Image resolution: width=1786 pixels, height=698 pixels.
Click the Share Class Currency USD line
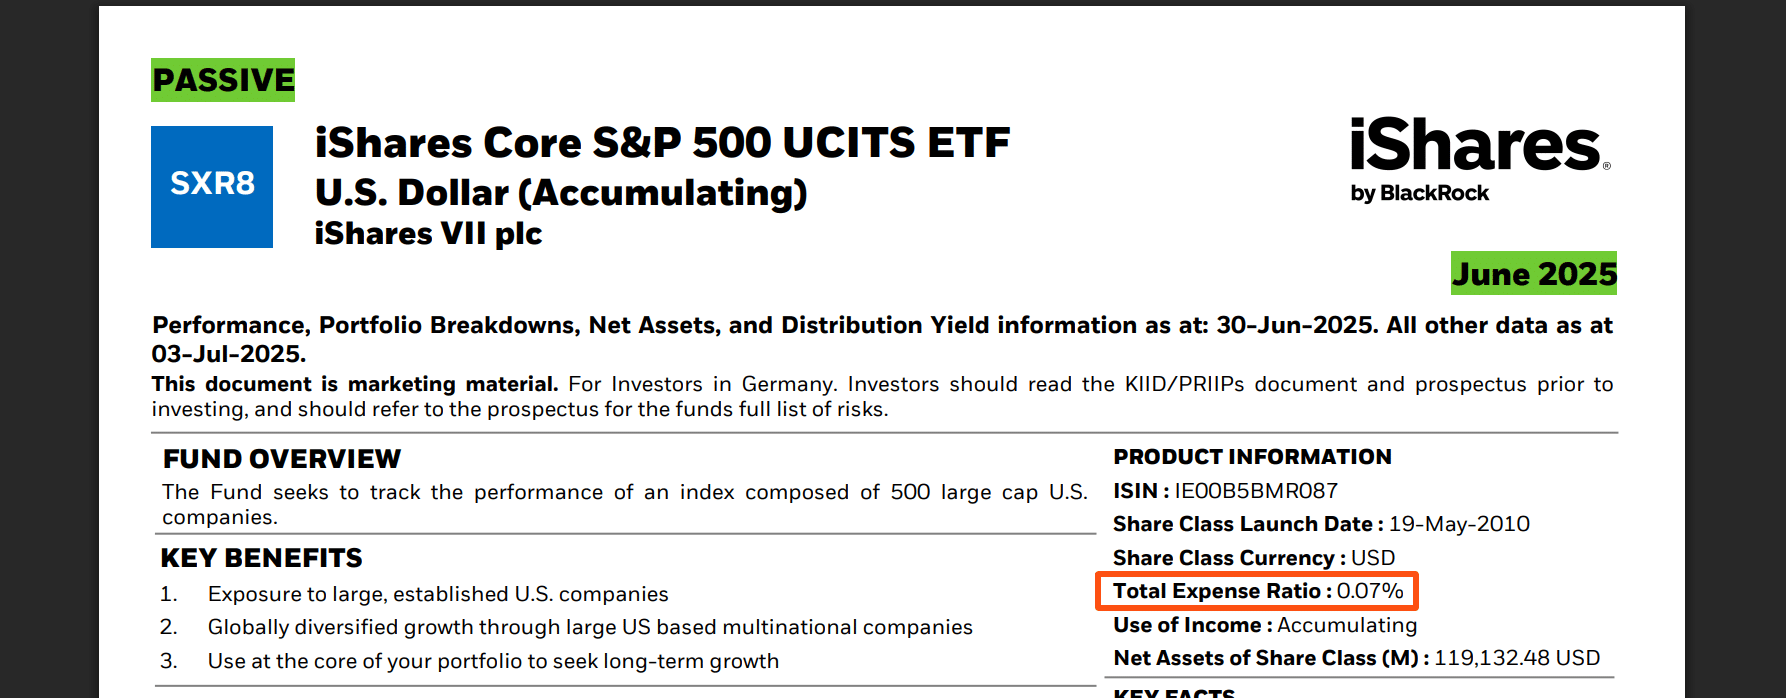tap(1254, 558)
